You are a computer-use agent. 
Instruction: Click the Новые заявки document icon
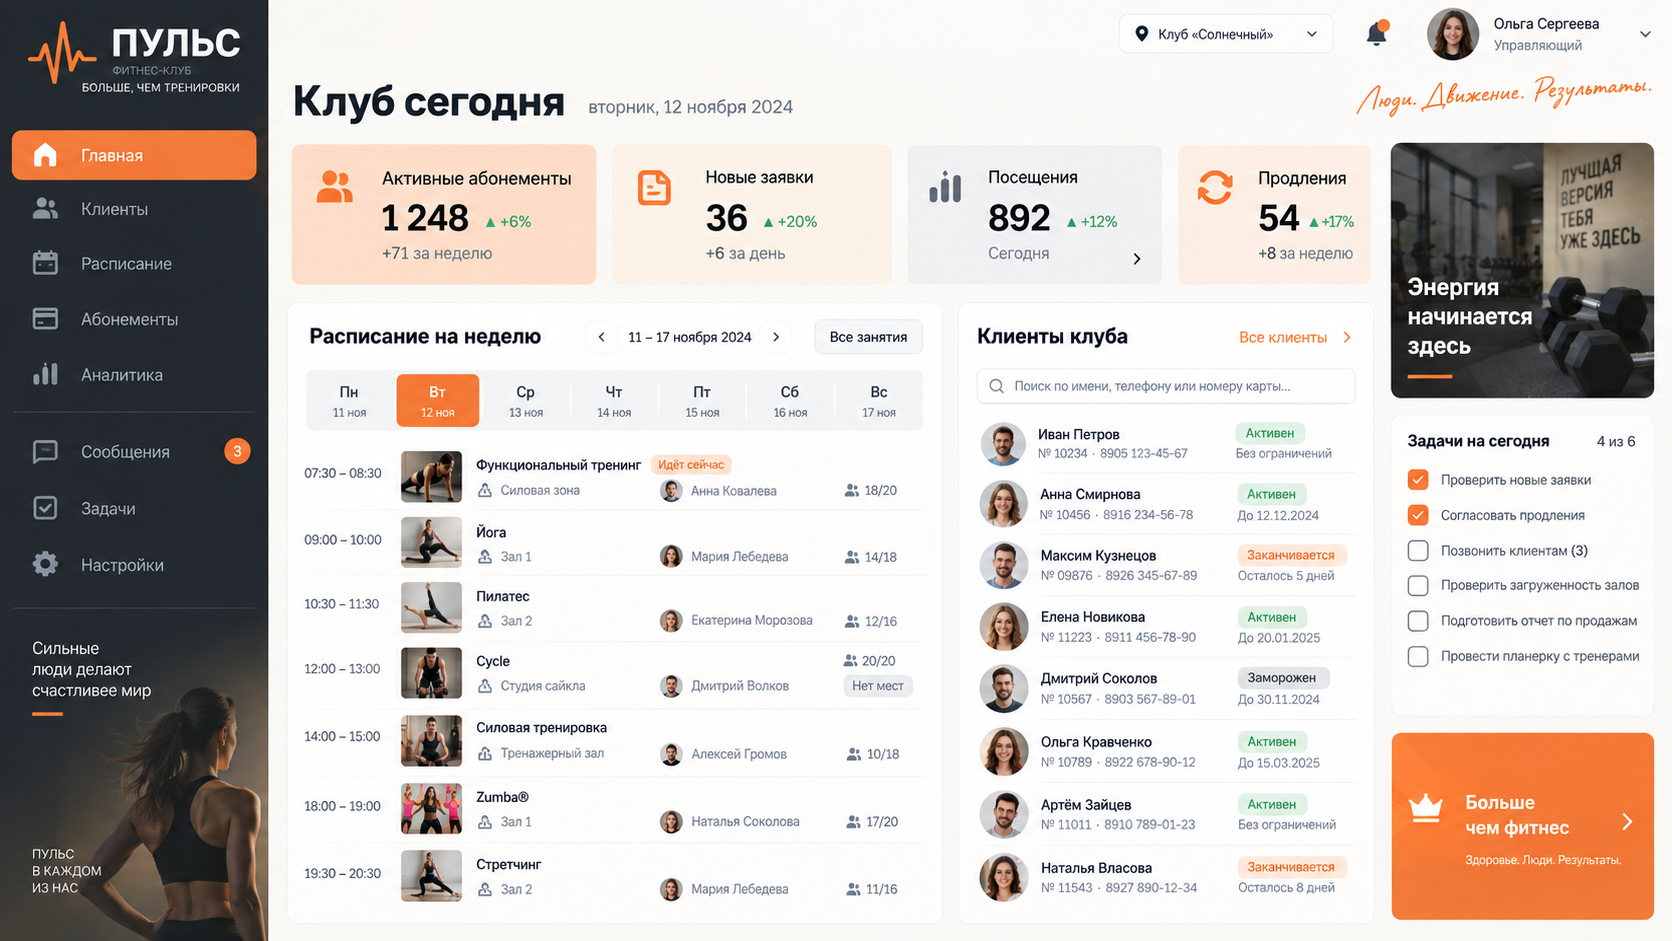tap(654, 188)
